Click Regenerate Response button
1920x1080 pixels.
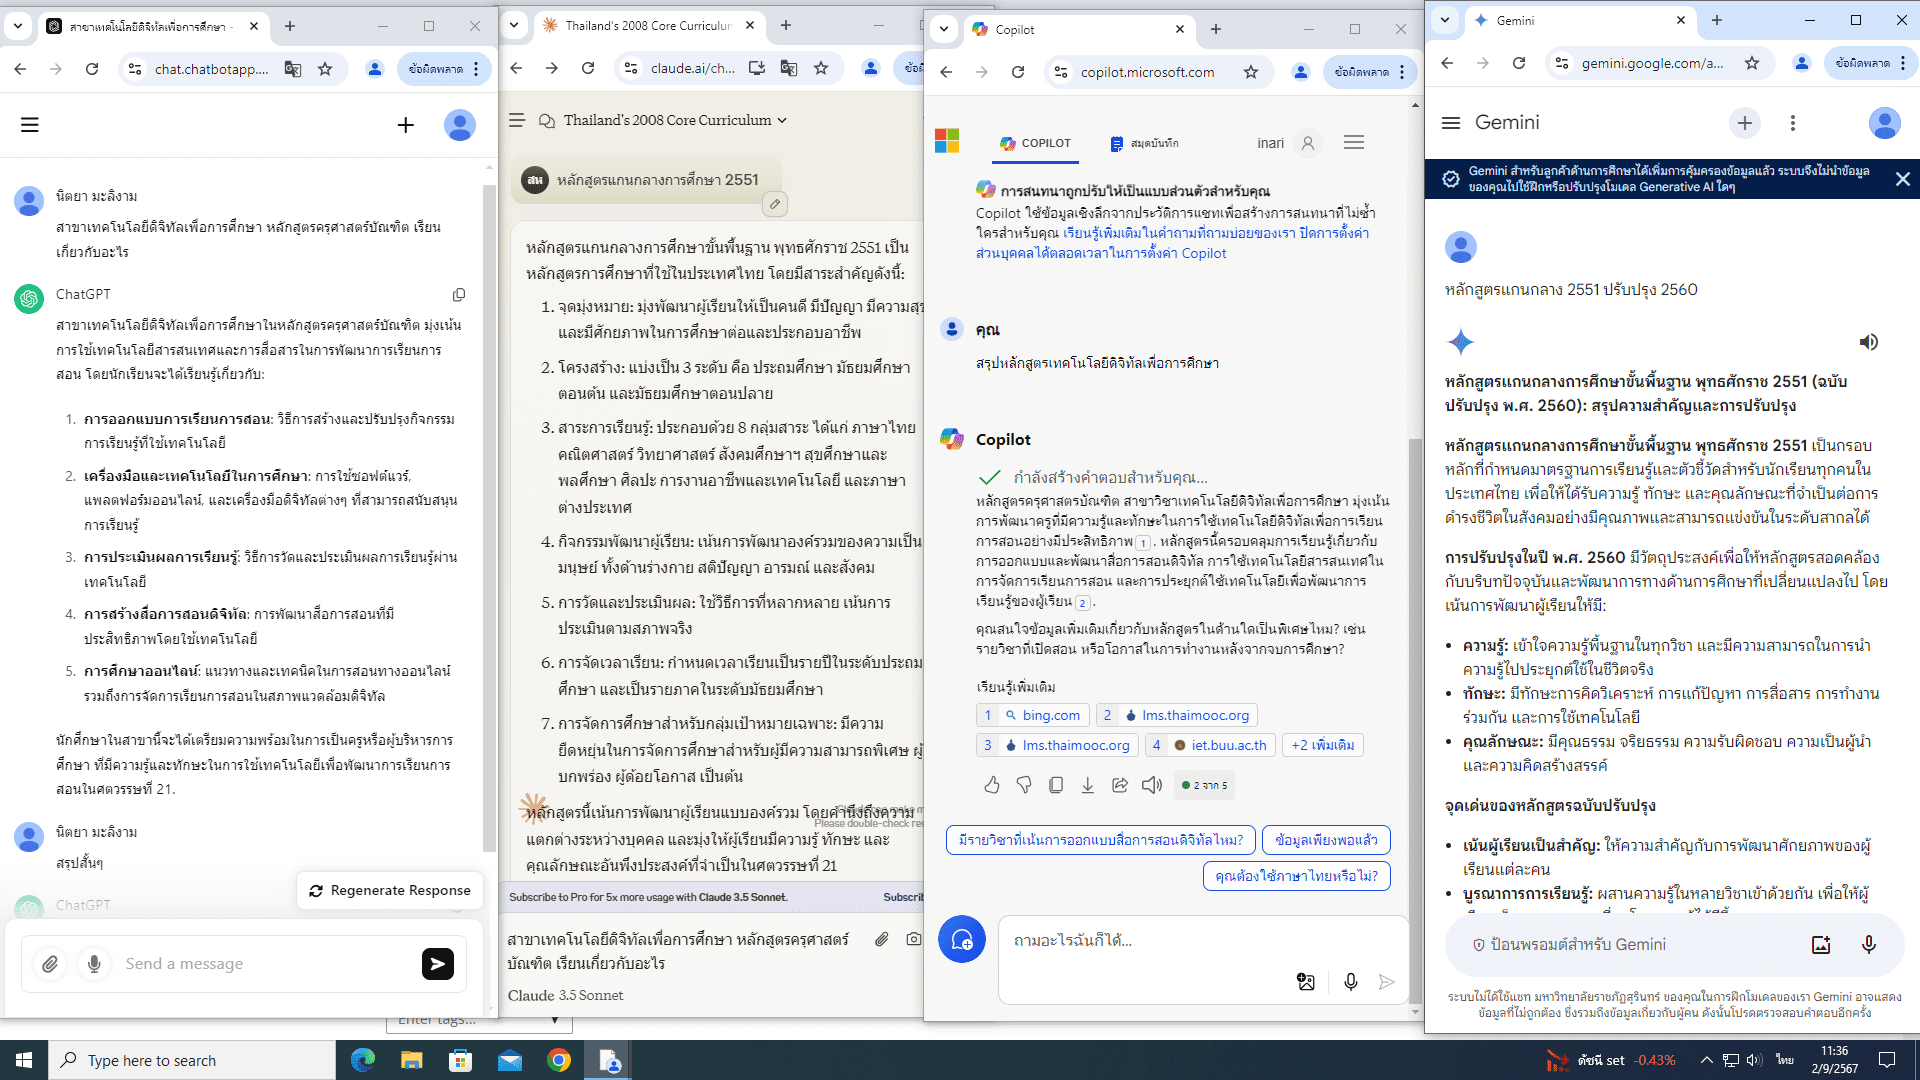[x=390, y=890]
